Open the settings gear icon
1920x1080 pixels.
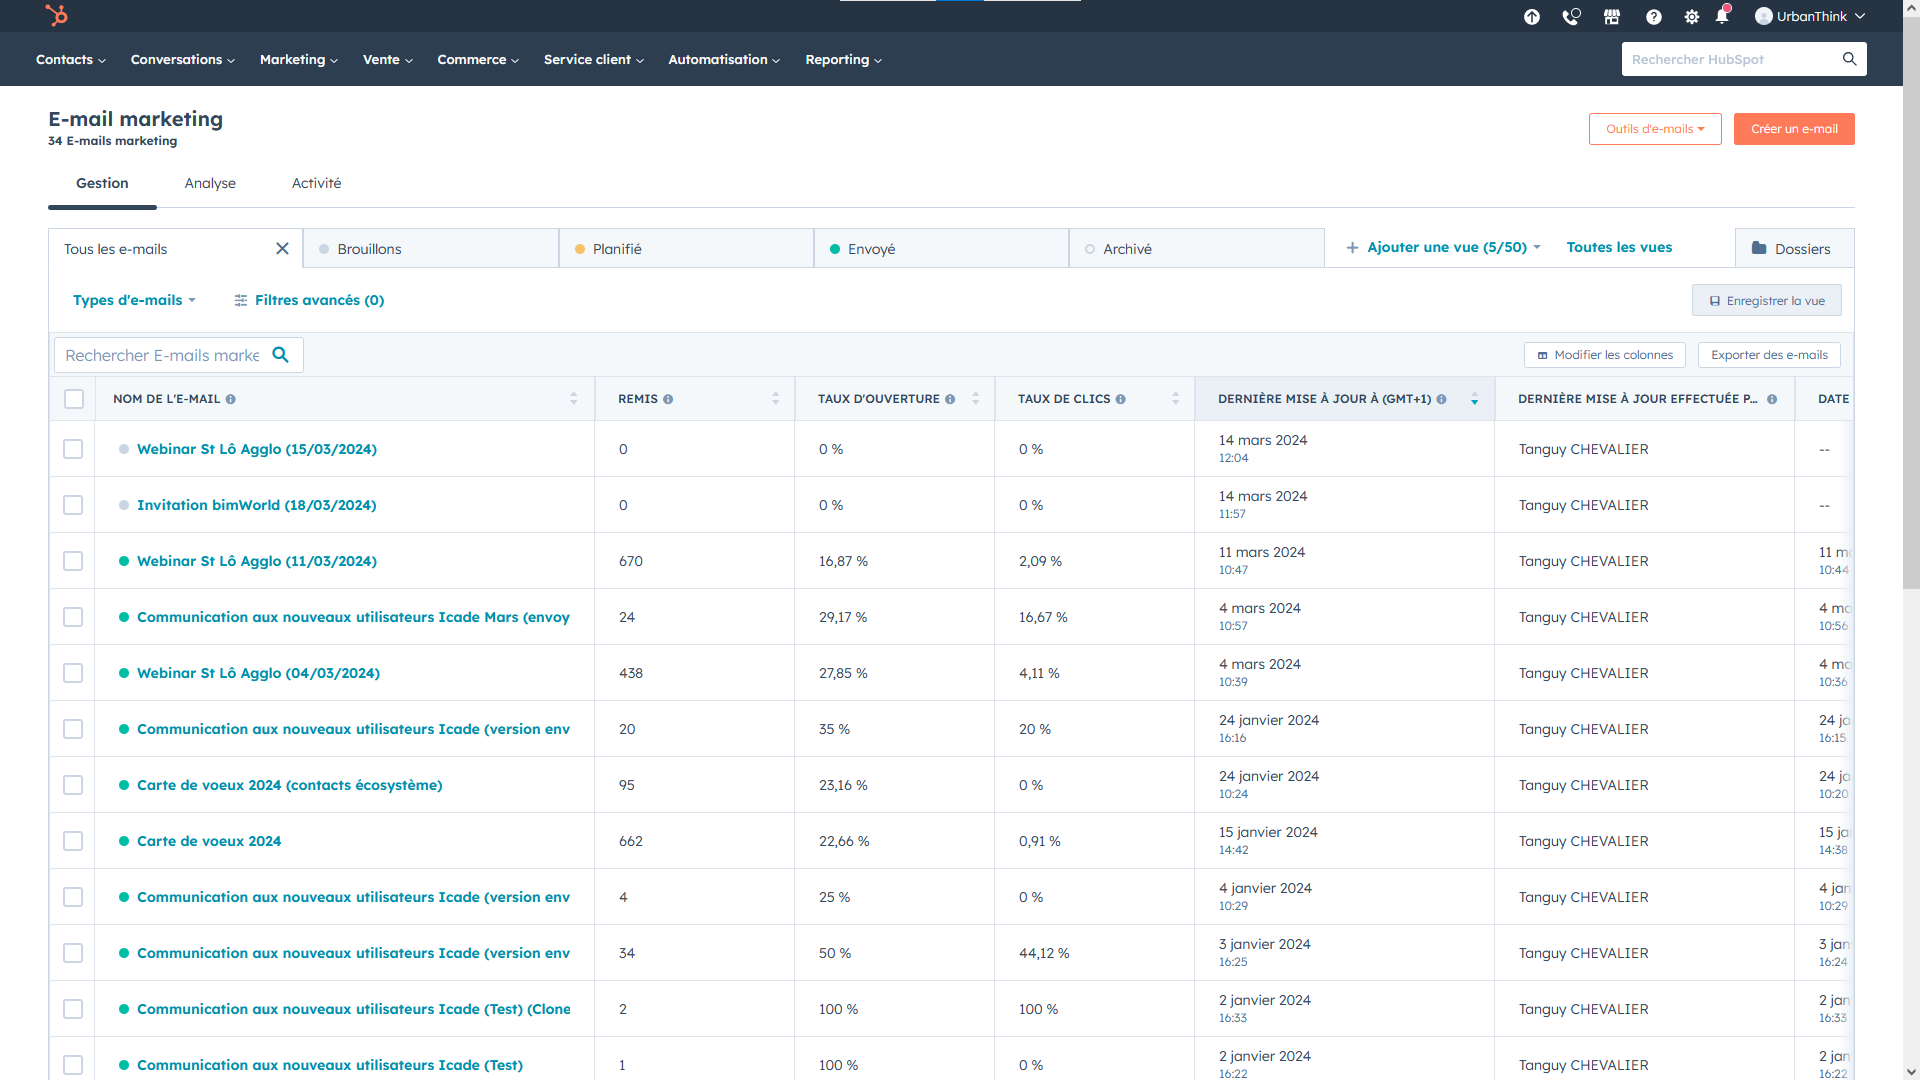coord(1691,16)
